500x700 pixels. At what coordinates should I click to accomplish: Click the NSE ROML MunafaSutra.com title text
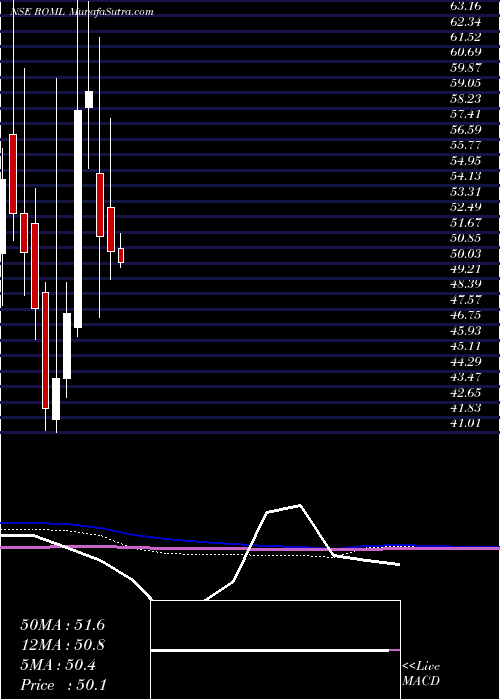coord(82,12)
